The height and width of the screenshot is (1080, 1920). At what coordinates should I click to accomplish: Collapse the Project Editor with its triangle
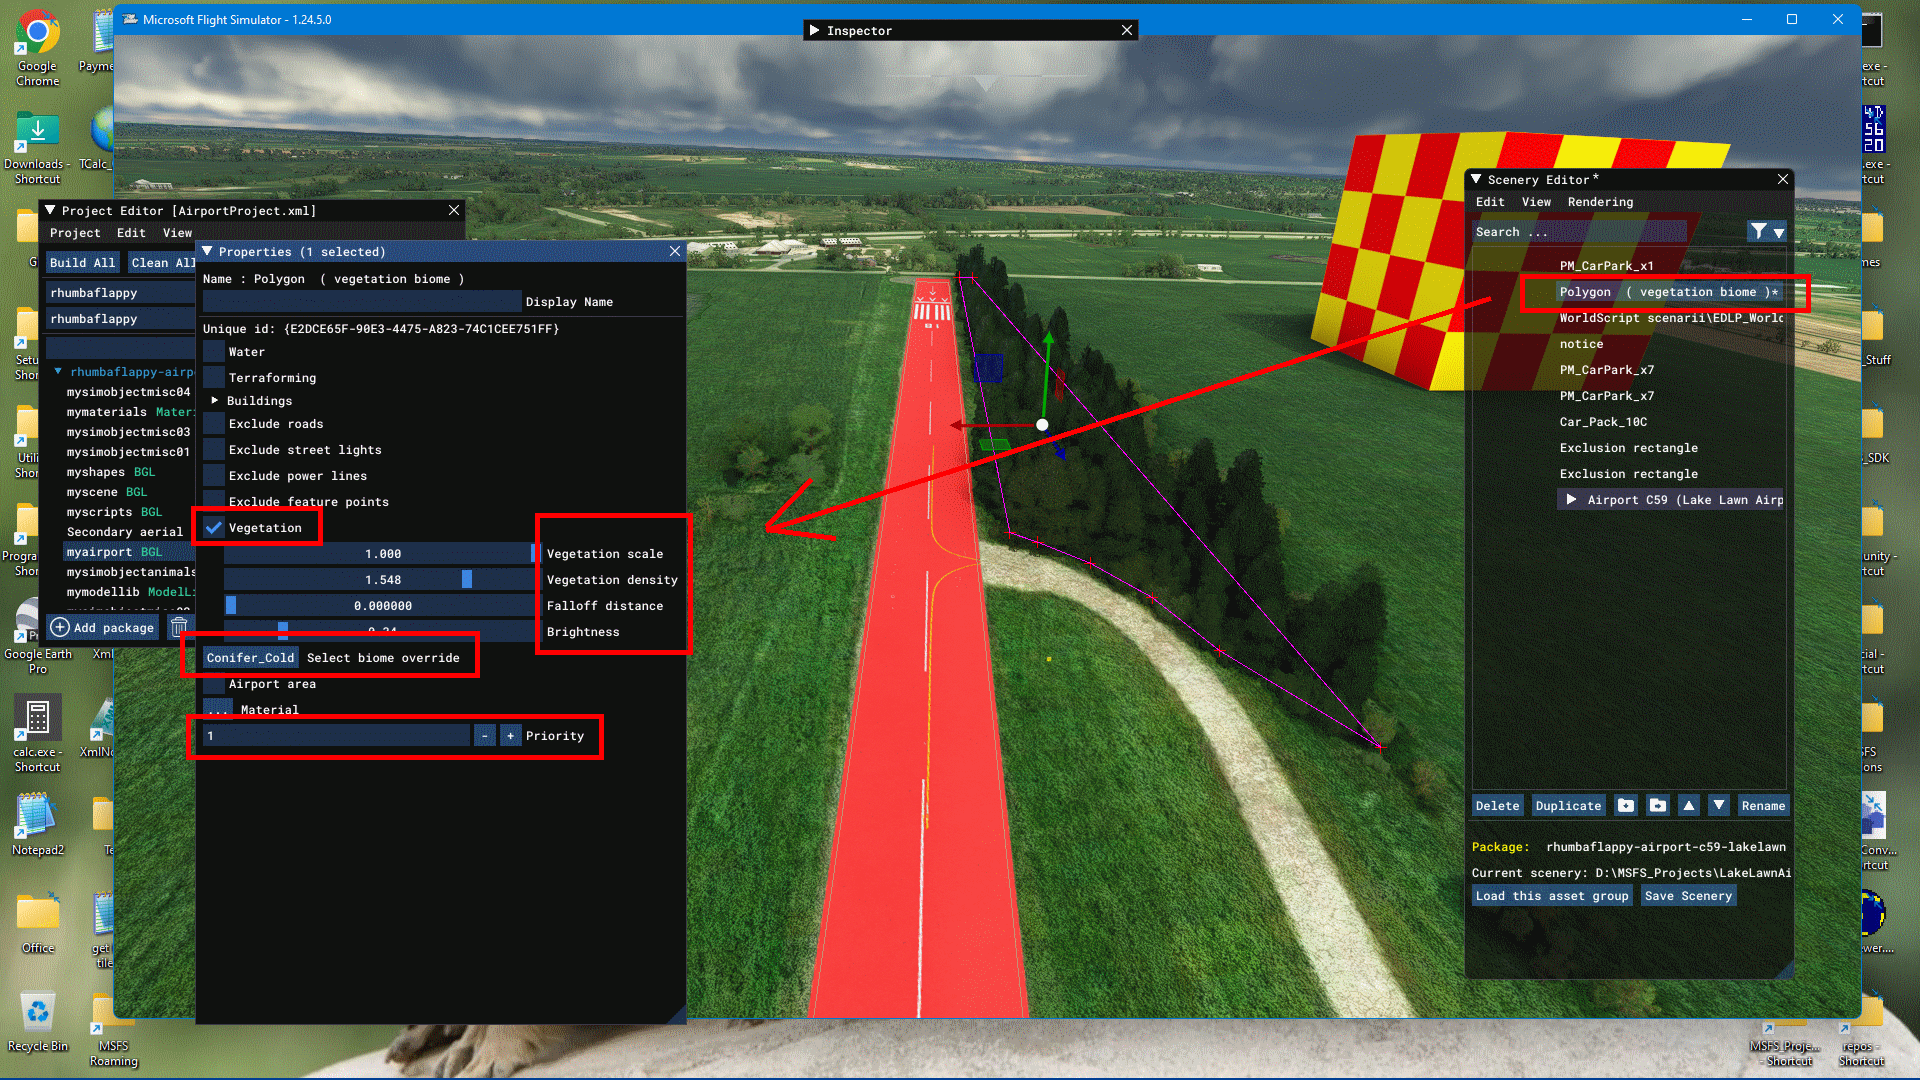point(50,210)
